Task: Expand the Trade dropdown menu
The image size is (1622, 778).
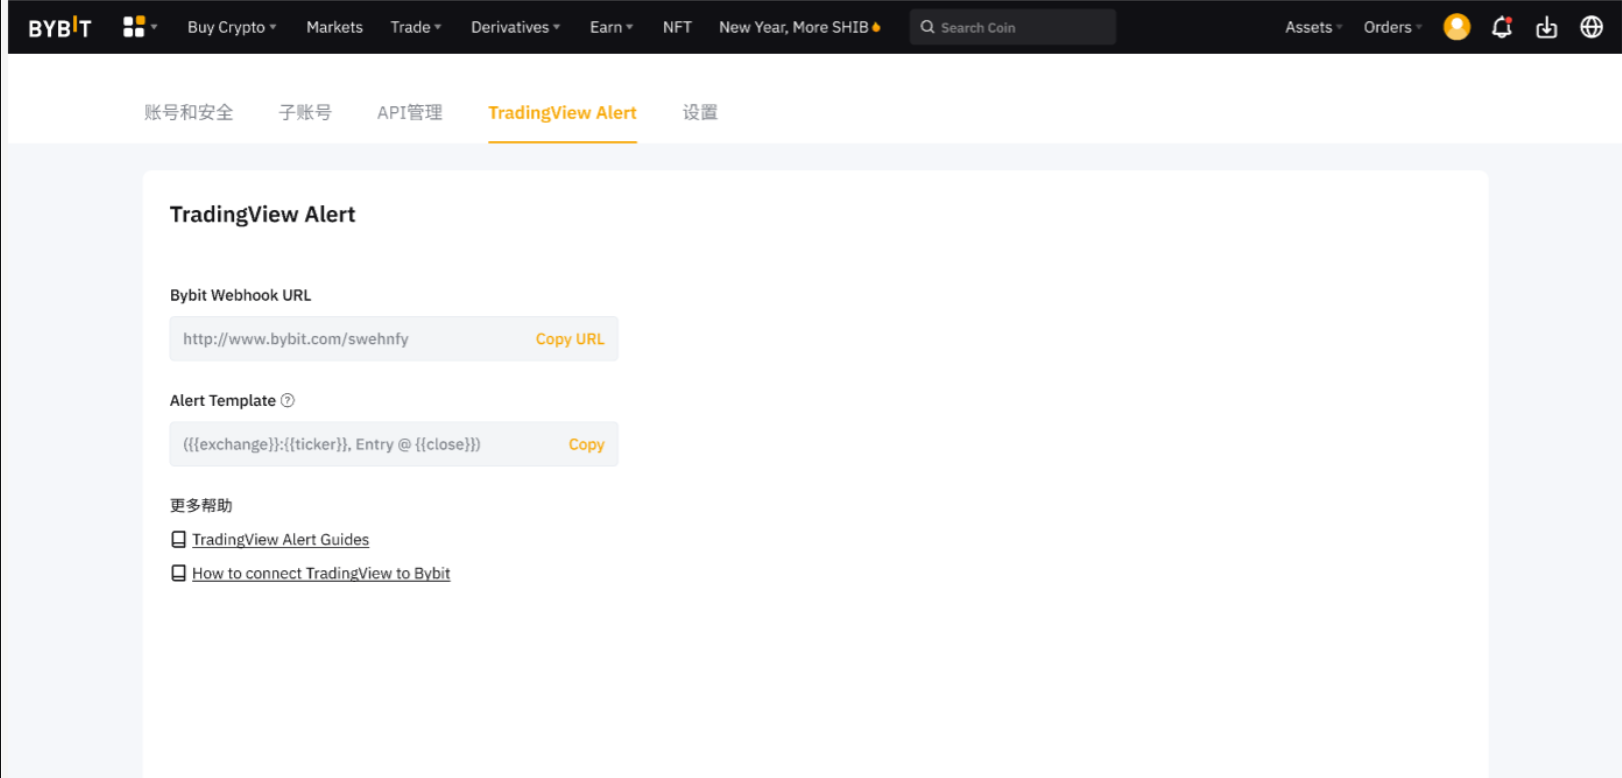Action: 415,27
